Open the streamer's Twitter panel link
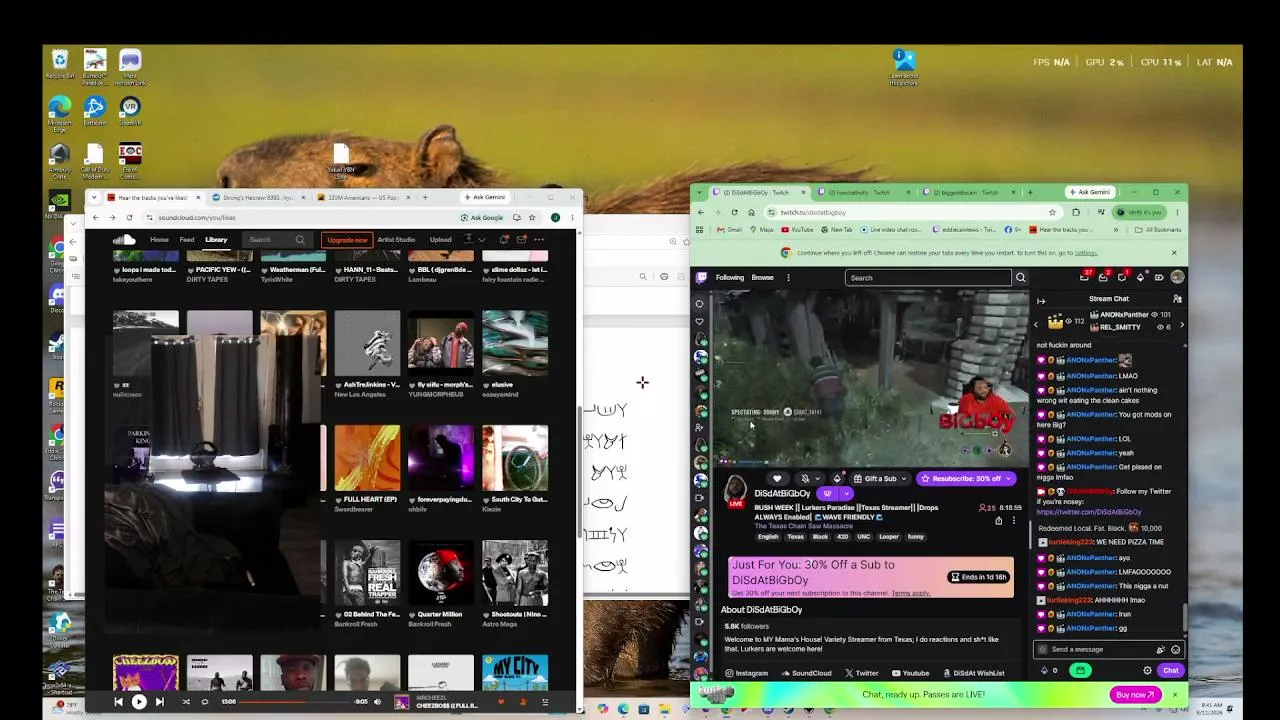The width and height of the screenshot is (1280, 720). [861, 673]
